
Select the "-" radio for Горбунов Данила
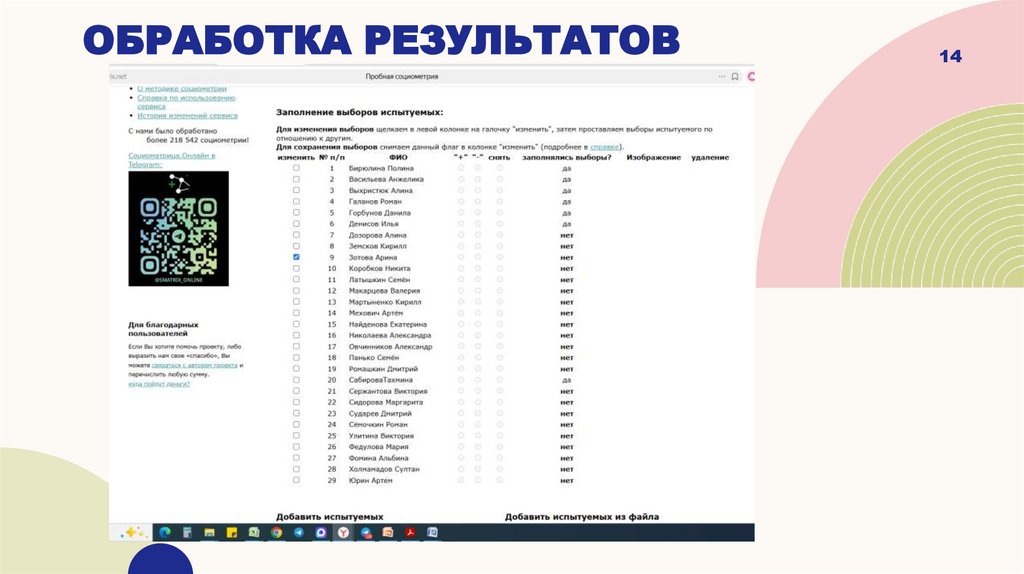pyautogui.click(x=478, y=212)
